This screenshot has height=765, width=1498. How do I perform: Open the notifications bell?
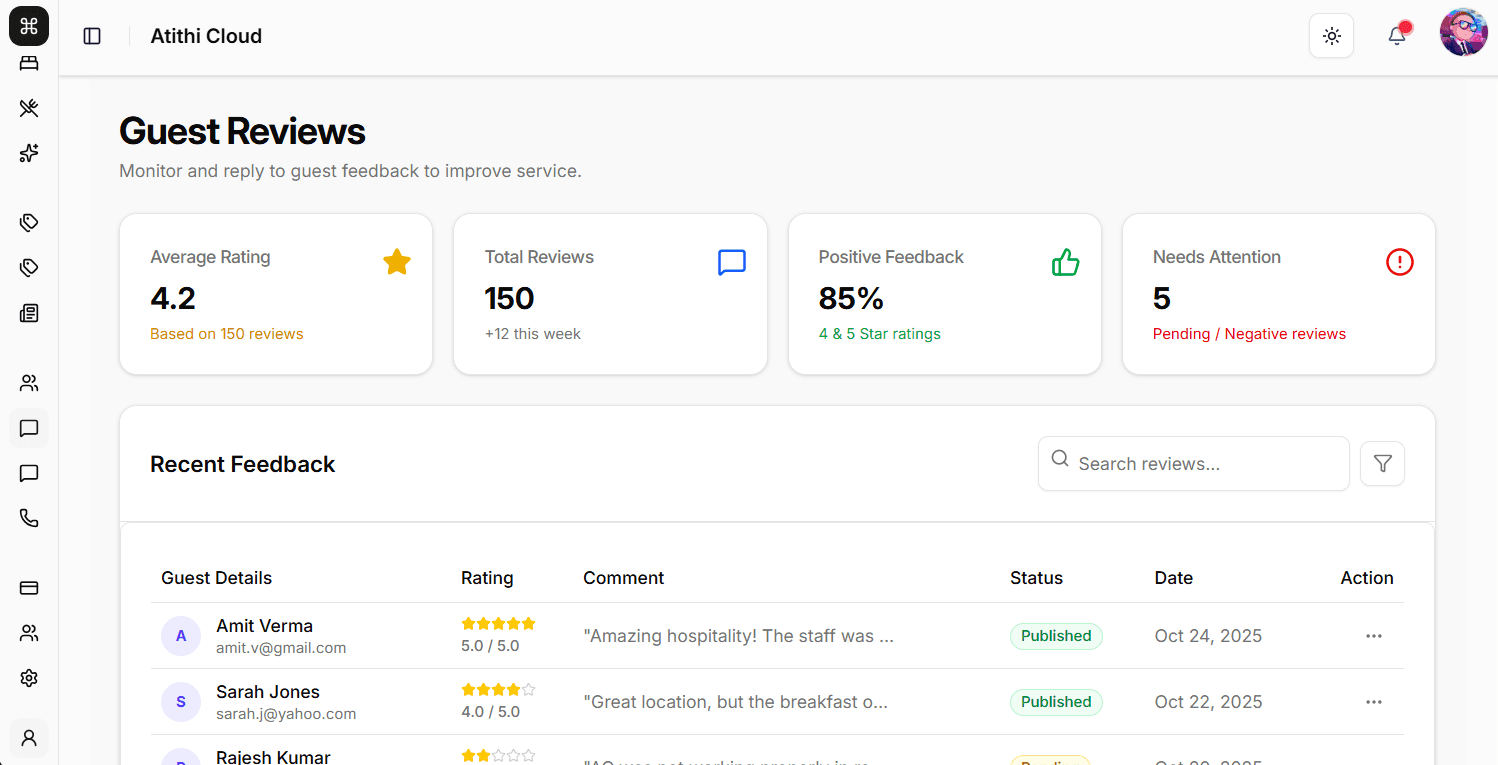1397,36
